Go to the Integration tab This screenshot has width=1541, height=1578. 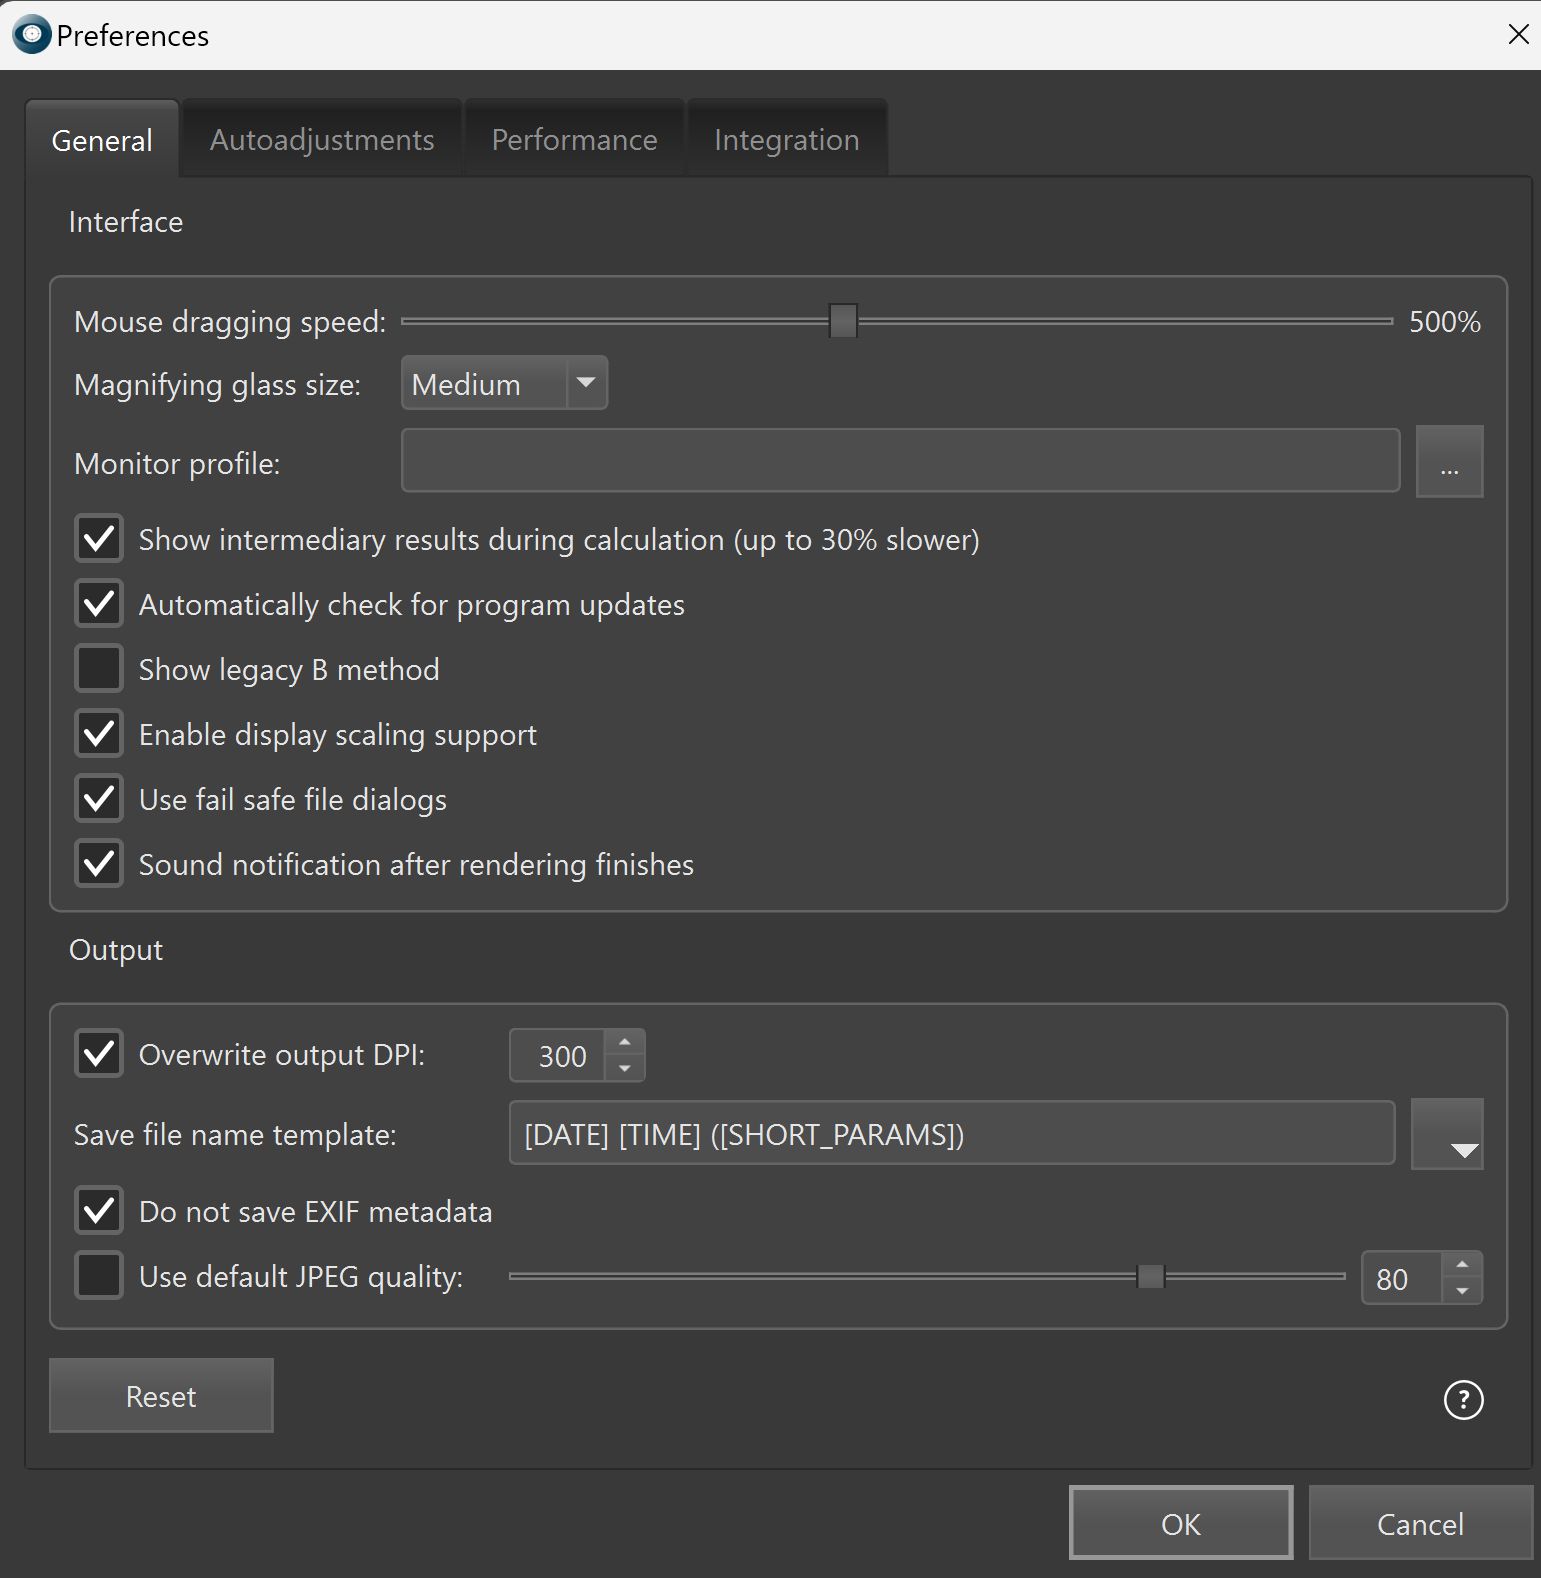[x=786, y=140]
